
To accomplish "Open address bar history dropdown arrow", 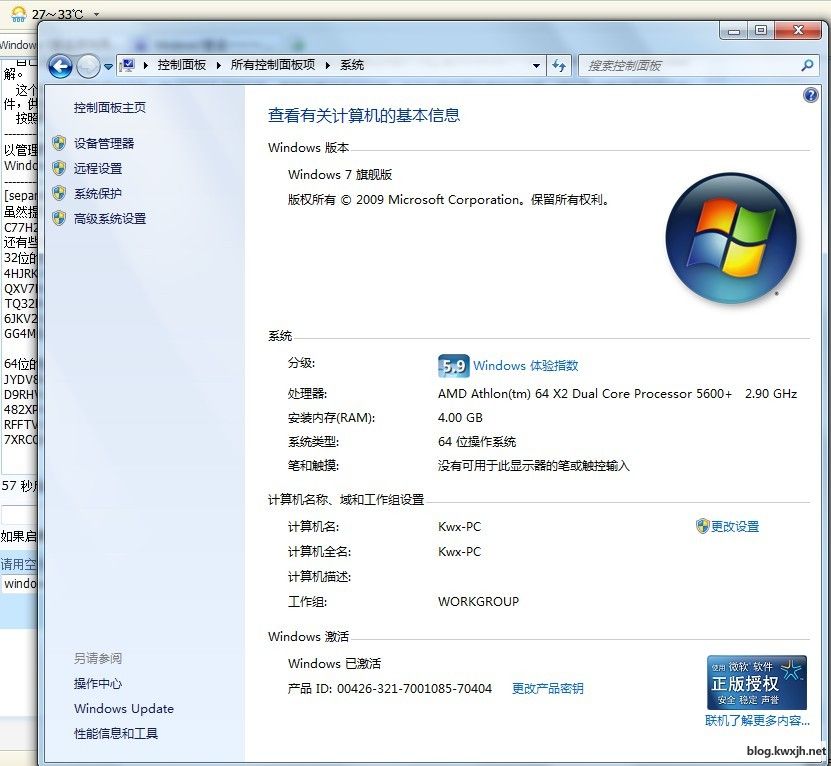I will (536, 66).
